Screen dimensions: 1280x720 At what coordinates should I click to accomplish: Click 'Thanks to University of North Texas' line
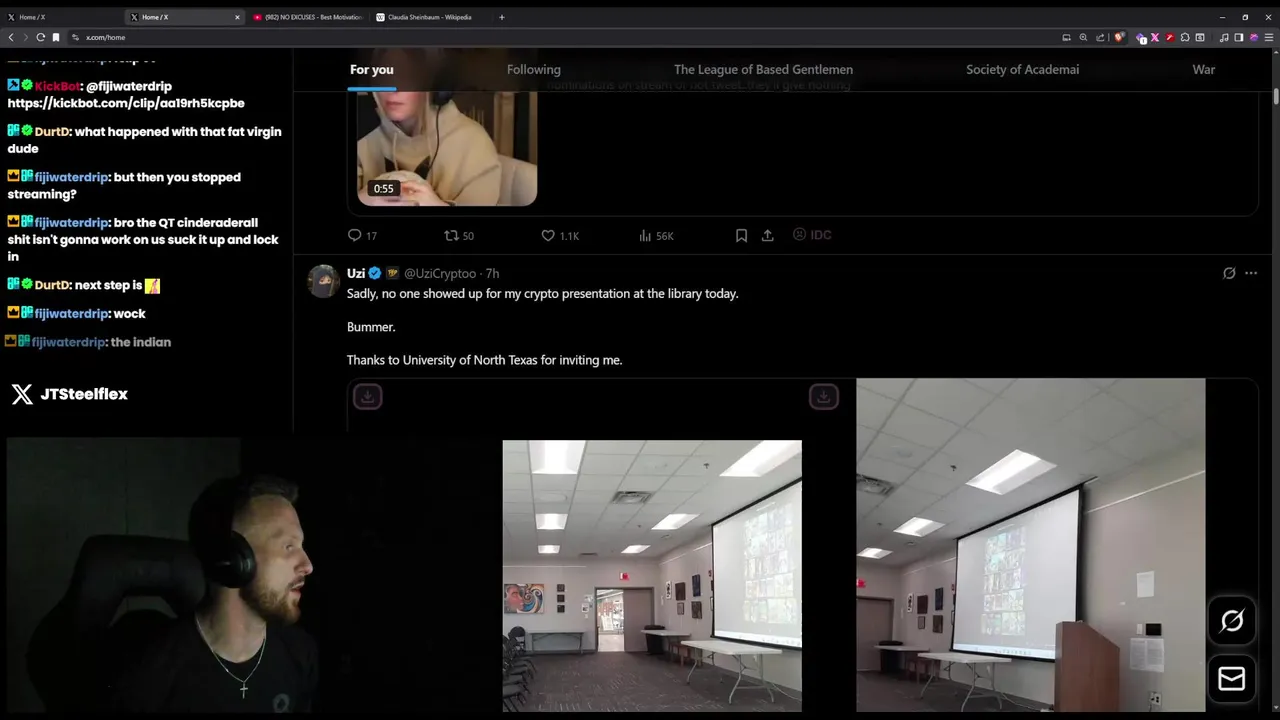pyautogui.click(x=484, y=360)
